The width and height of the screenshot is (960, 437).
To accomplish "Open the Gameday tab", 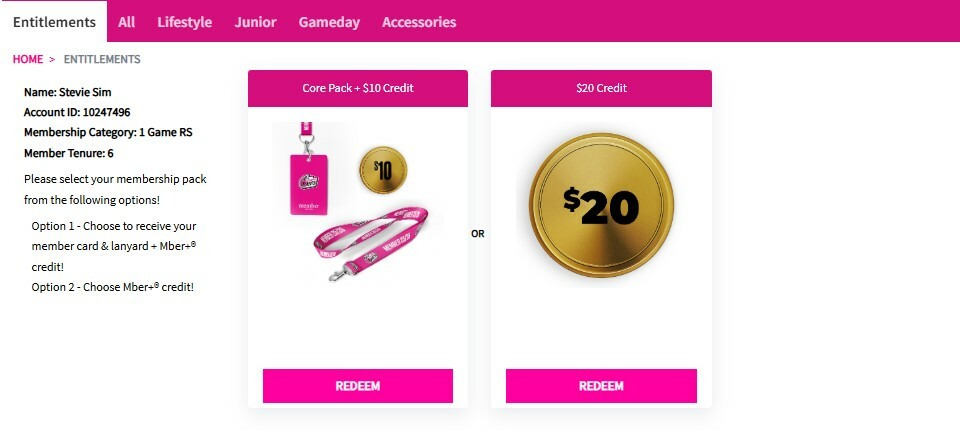I will pyautogui.click(x=329, y=22).
